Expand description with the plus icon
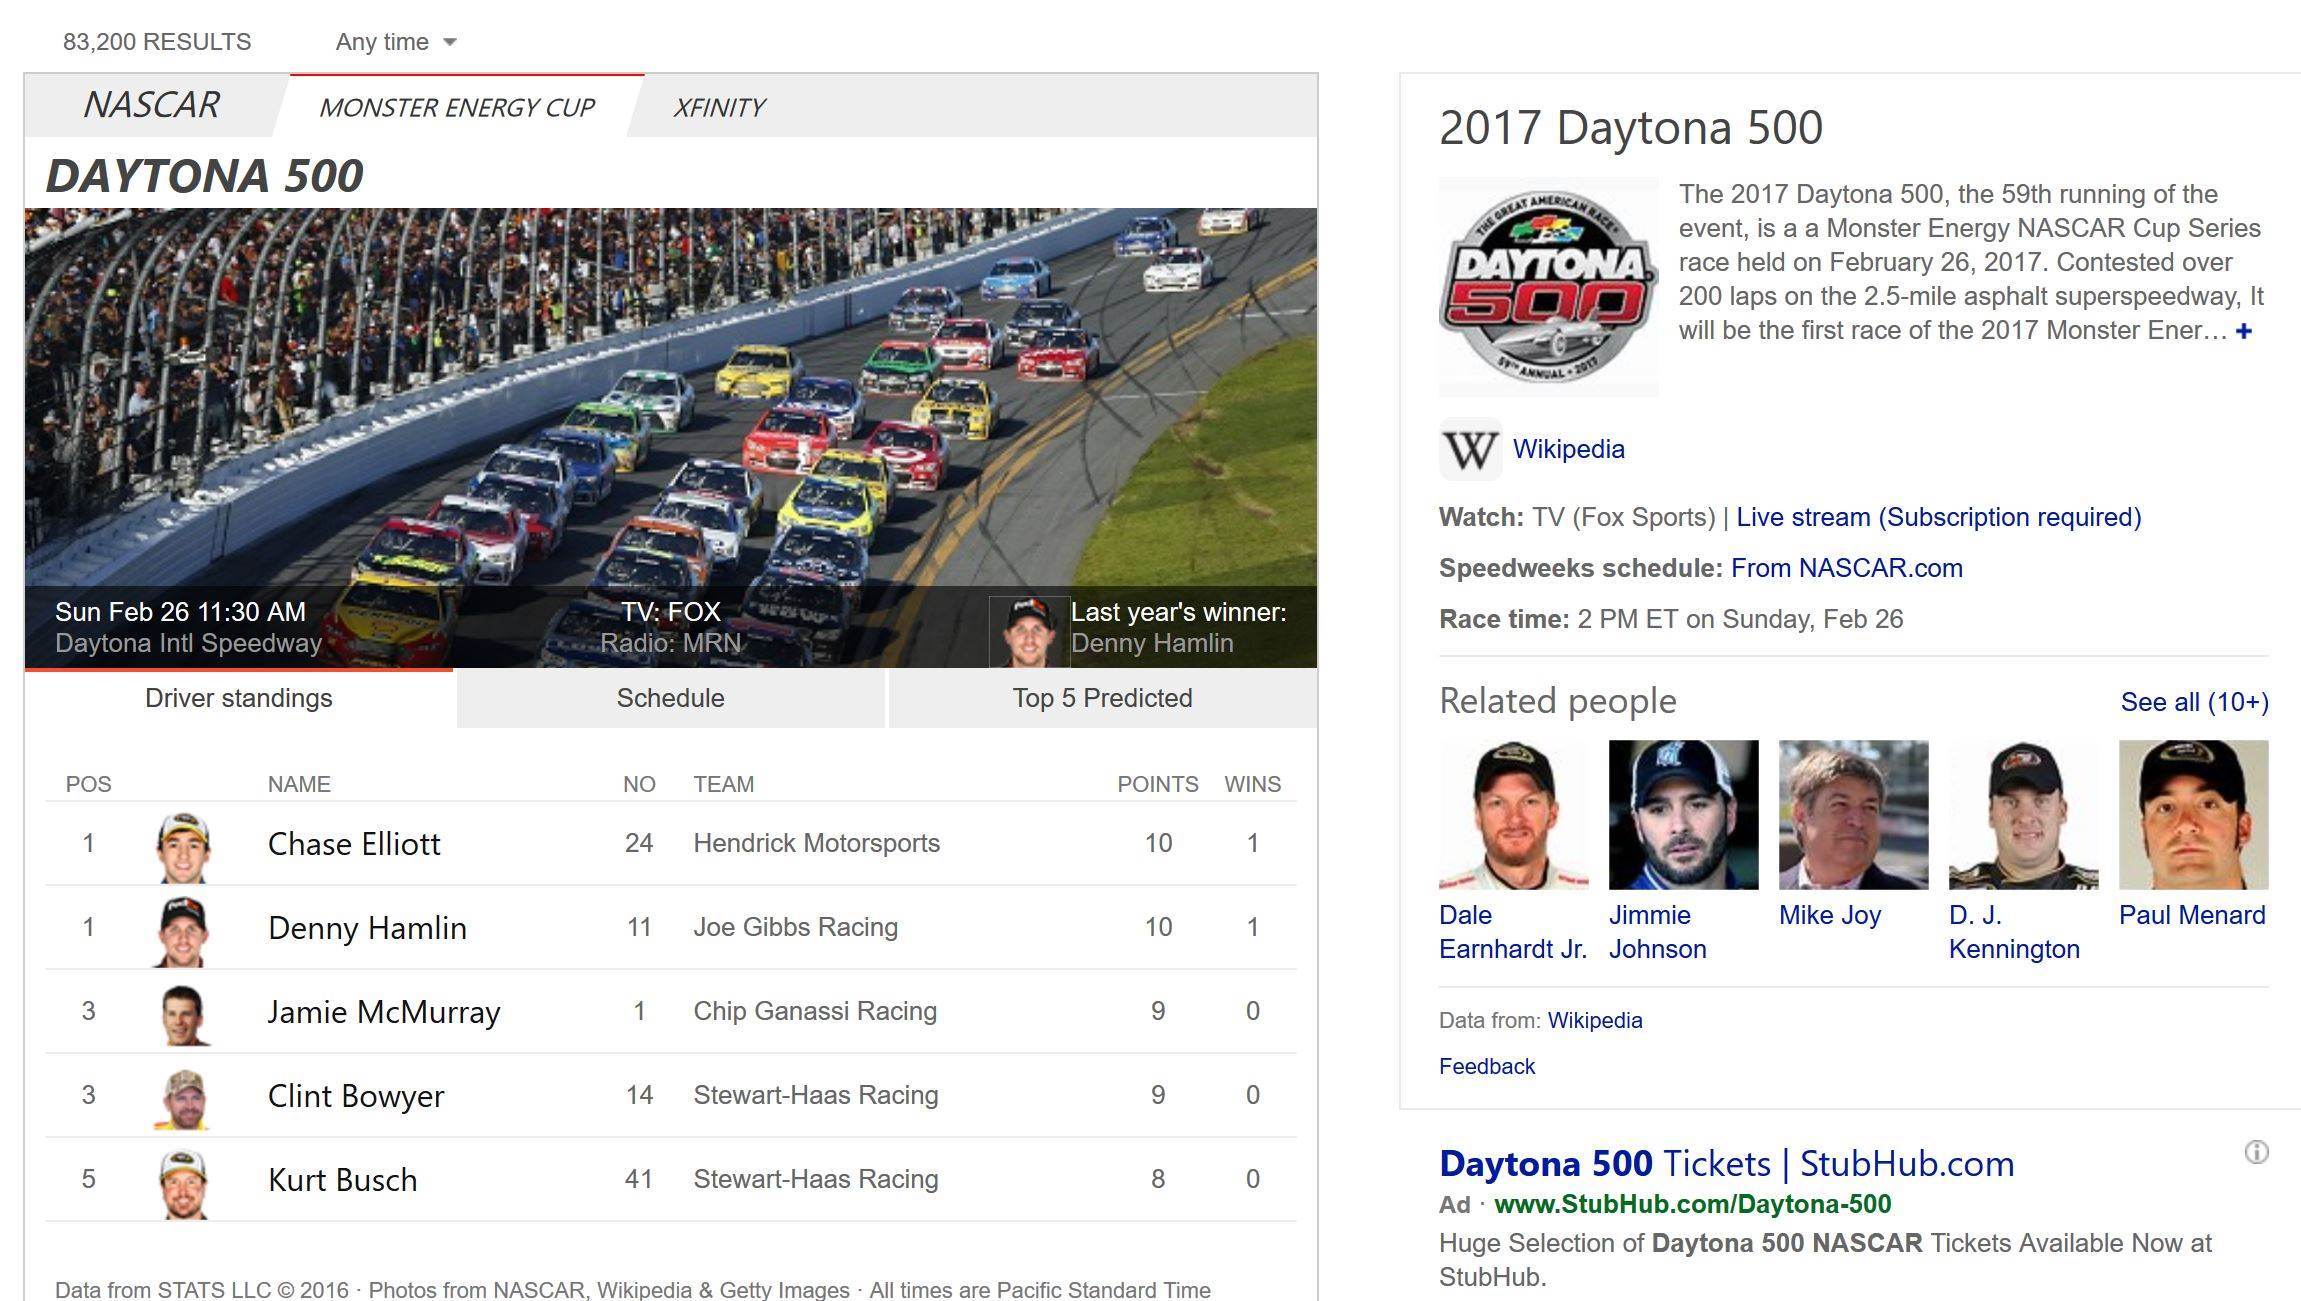Viewport: 2301px width, 1301px height. click(x=2244, y=331)
